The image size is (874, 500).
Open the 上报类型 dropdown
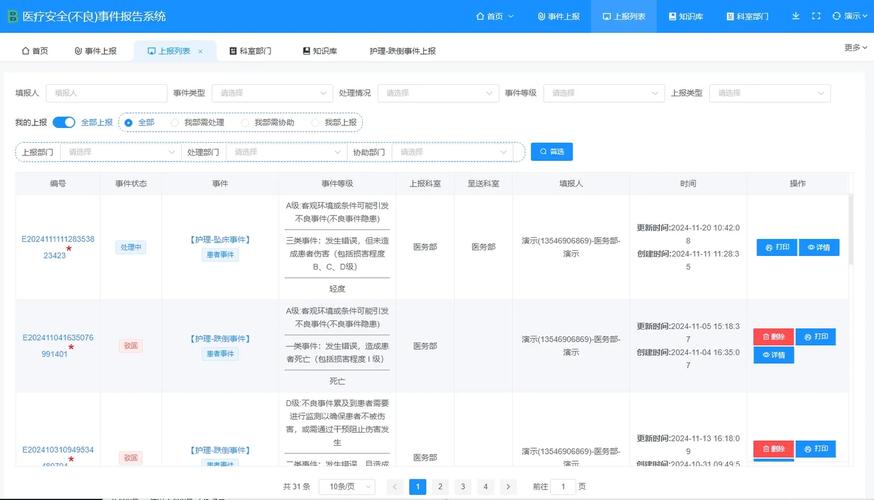click(x=770, y=93)
